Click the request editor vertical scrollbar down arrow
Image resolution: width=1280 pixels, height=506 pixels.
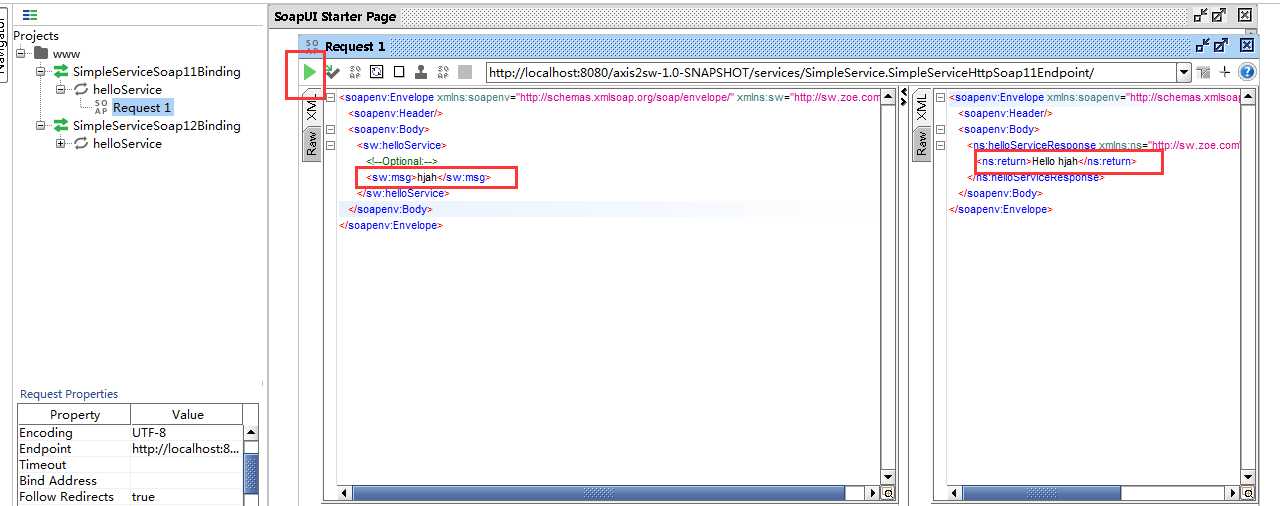(x=888, y=478)
